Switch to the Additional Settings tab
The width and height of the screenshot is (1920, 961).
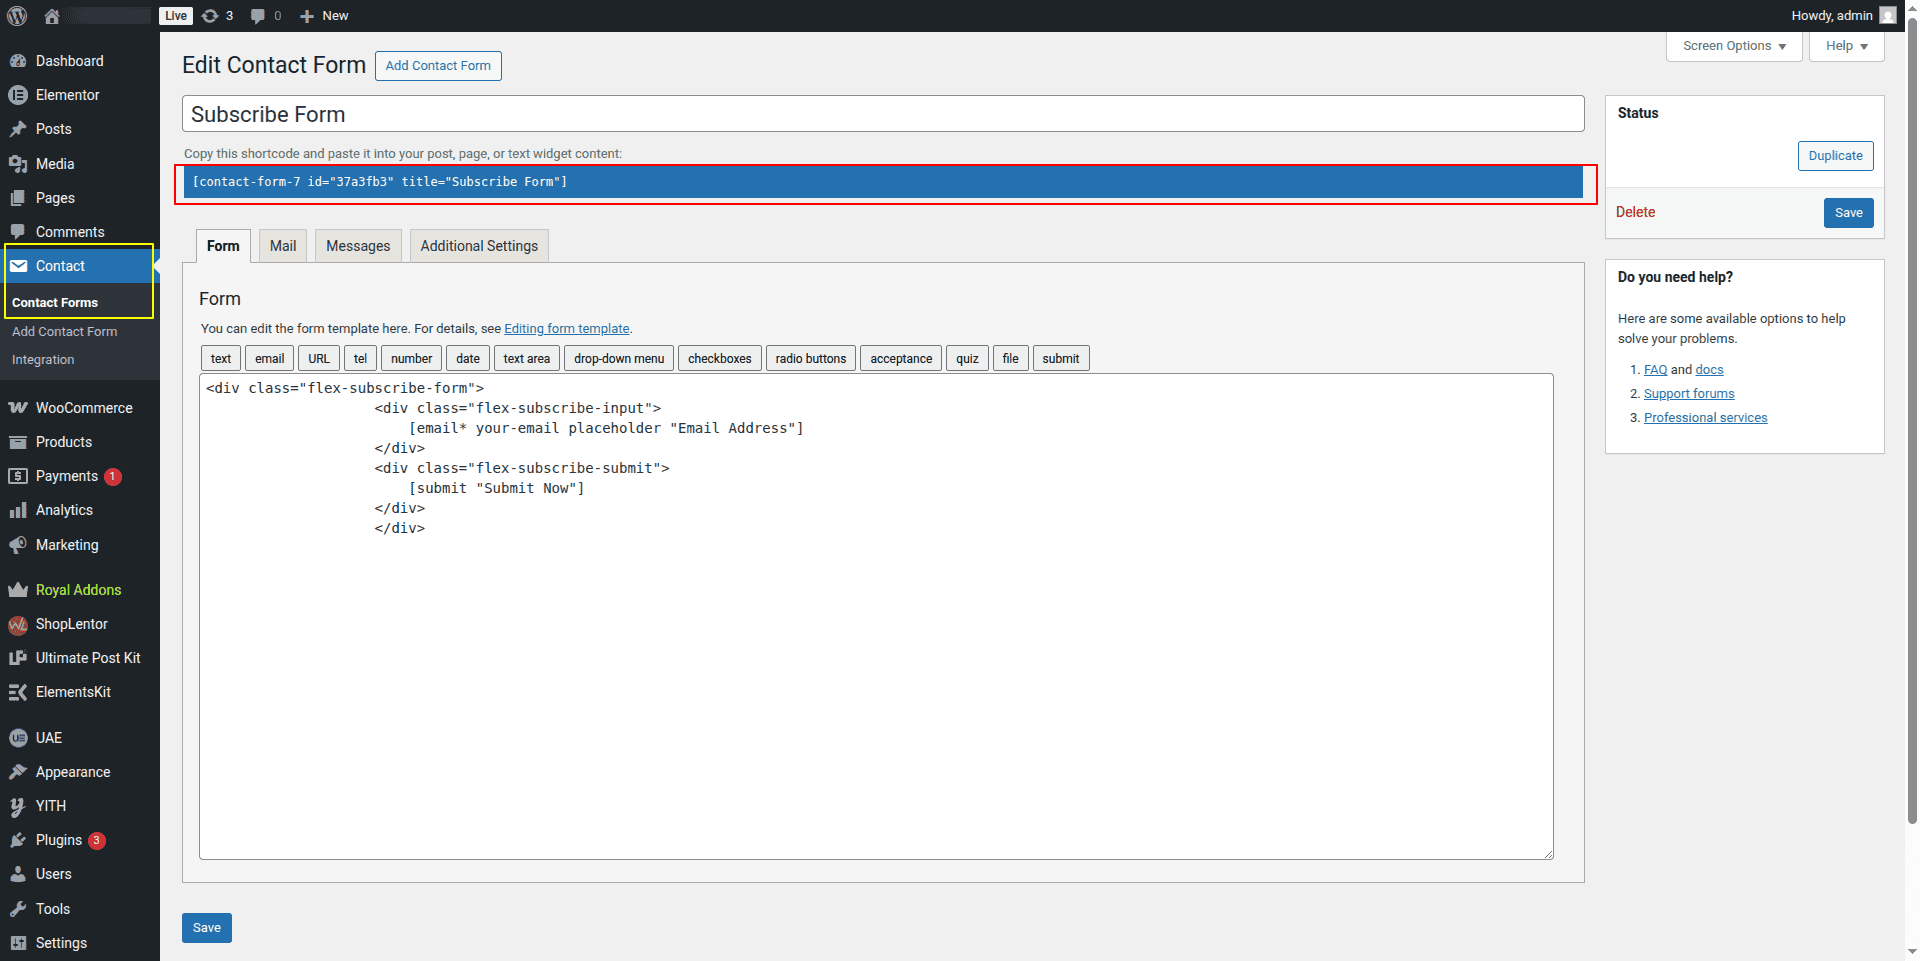tap(479, 246)
